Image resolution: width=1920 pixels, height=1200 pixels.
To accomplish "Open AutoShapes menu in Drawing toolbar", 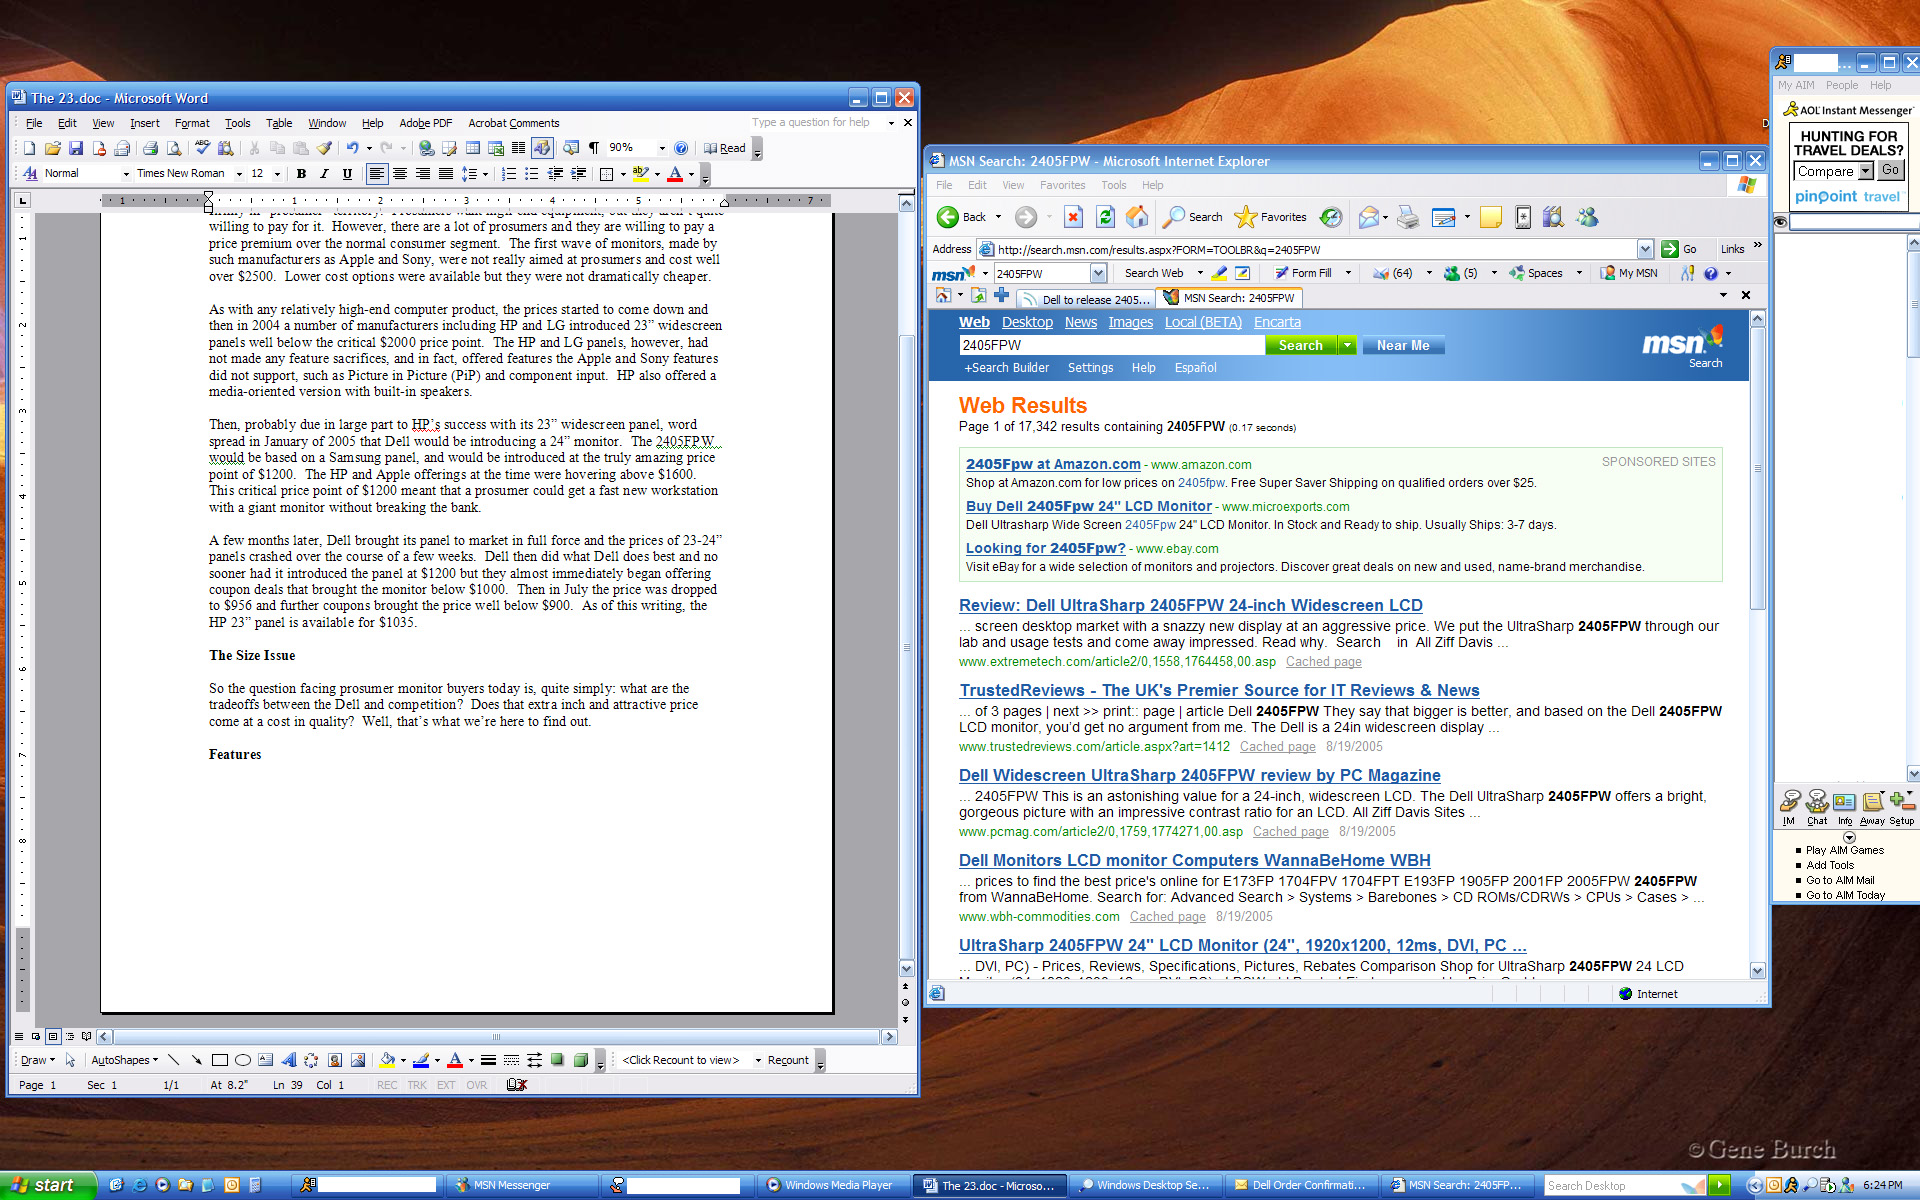I will [x=124, y=1060].
